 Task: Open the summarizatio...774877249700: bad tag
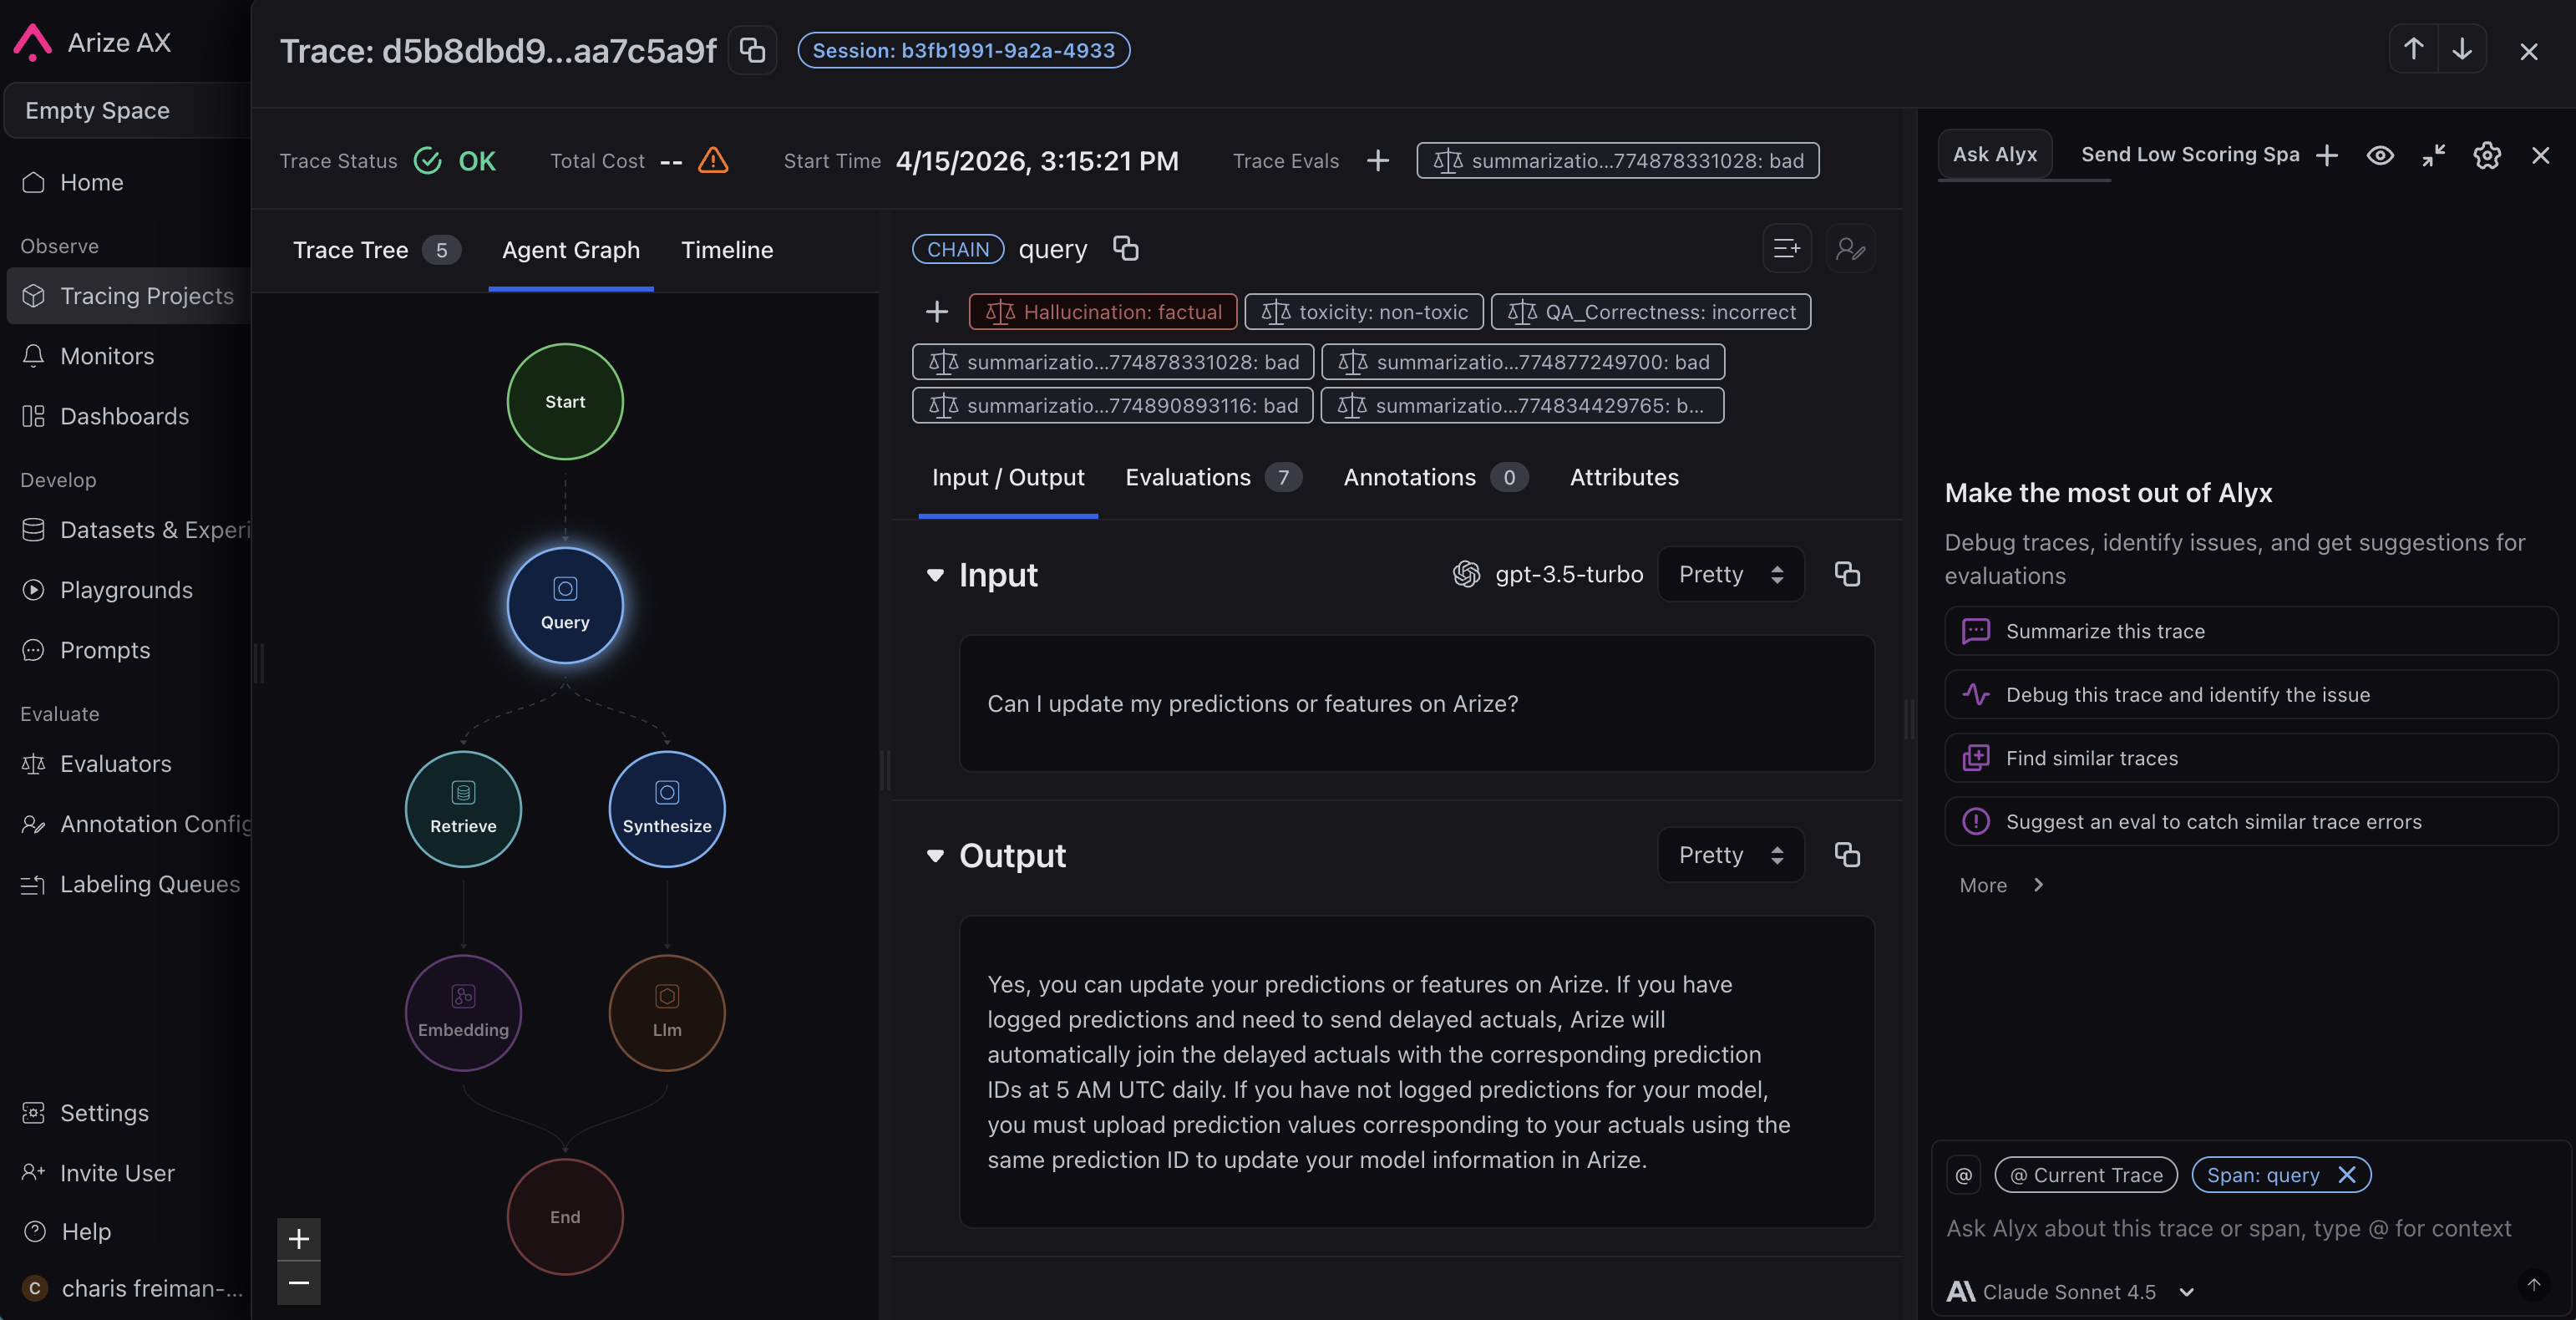click(x=1523, y=362)
